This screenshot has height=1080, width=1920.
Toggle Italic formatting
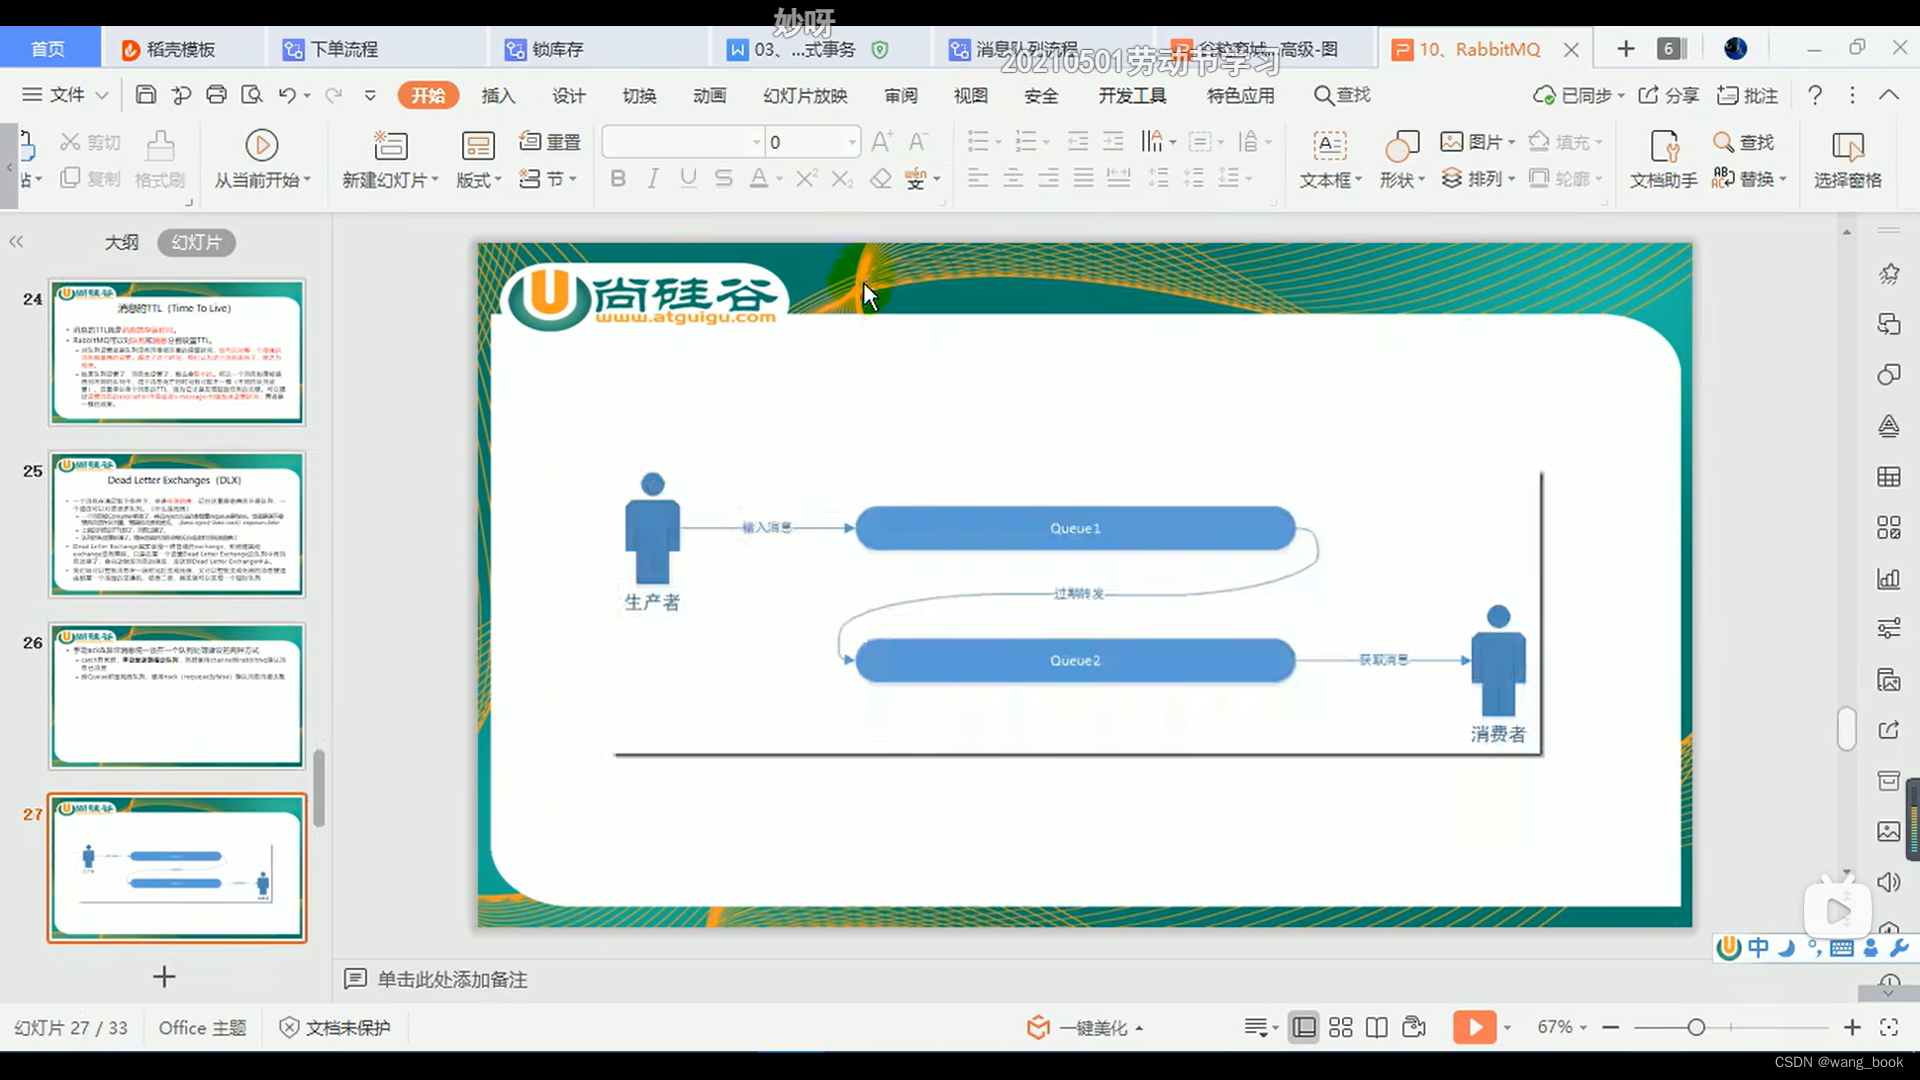(653, 179)
